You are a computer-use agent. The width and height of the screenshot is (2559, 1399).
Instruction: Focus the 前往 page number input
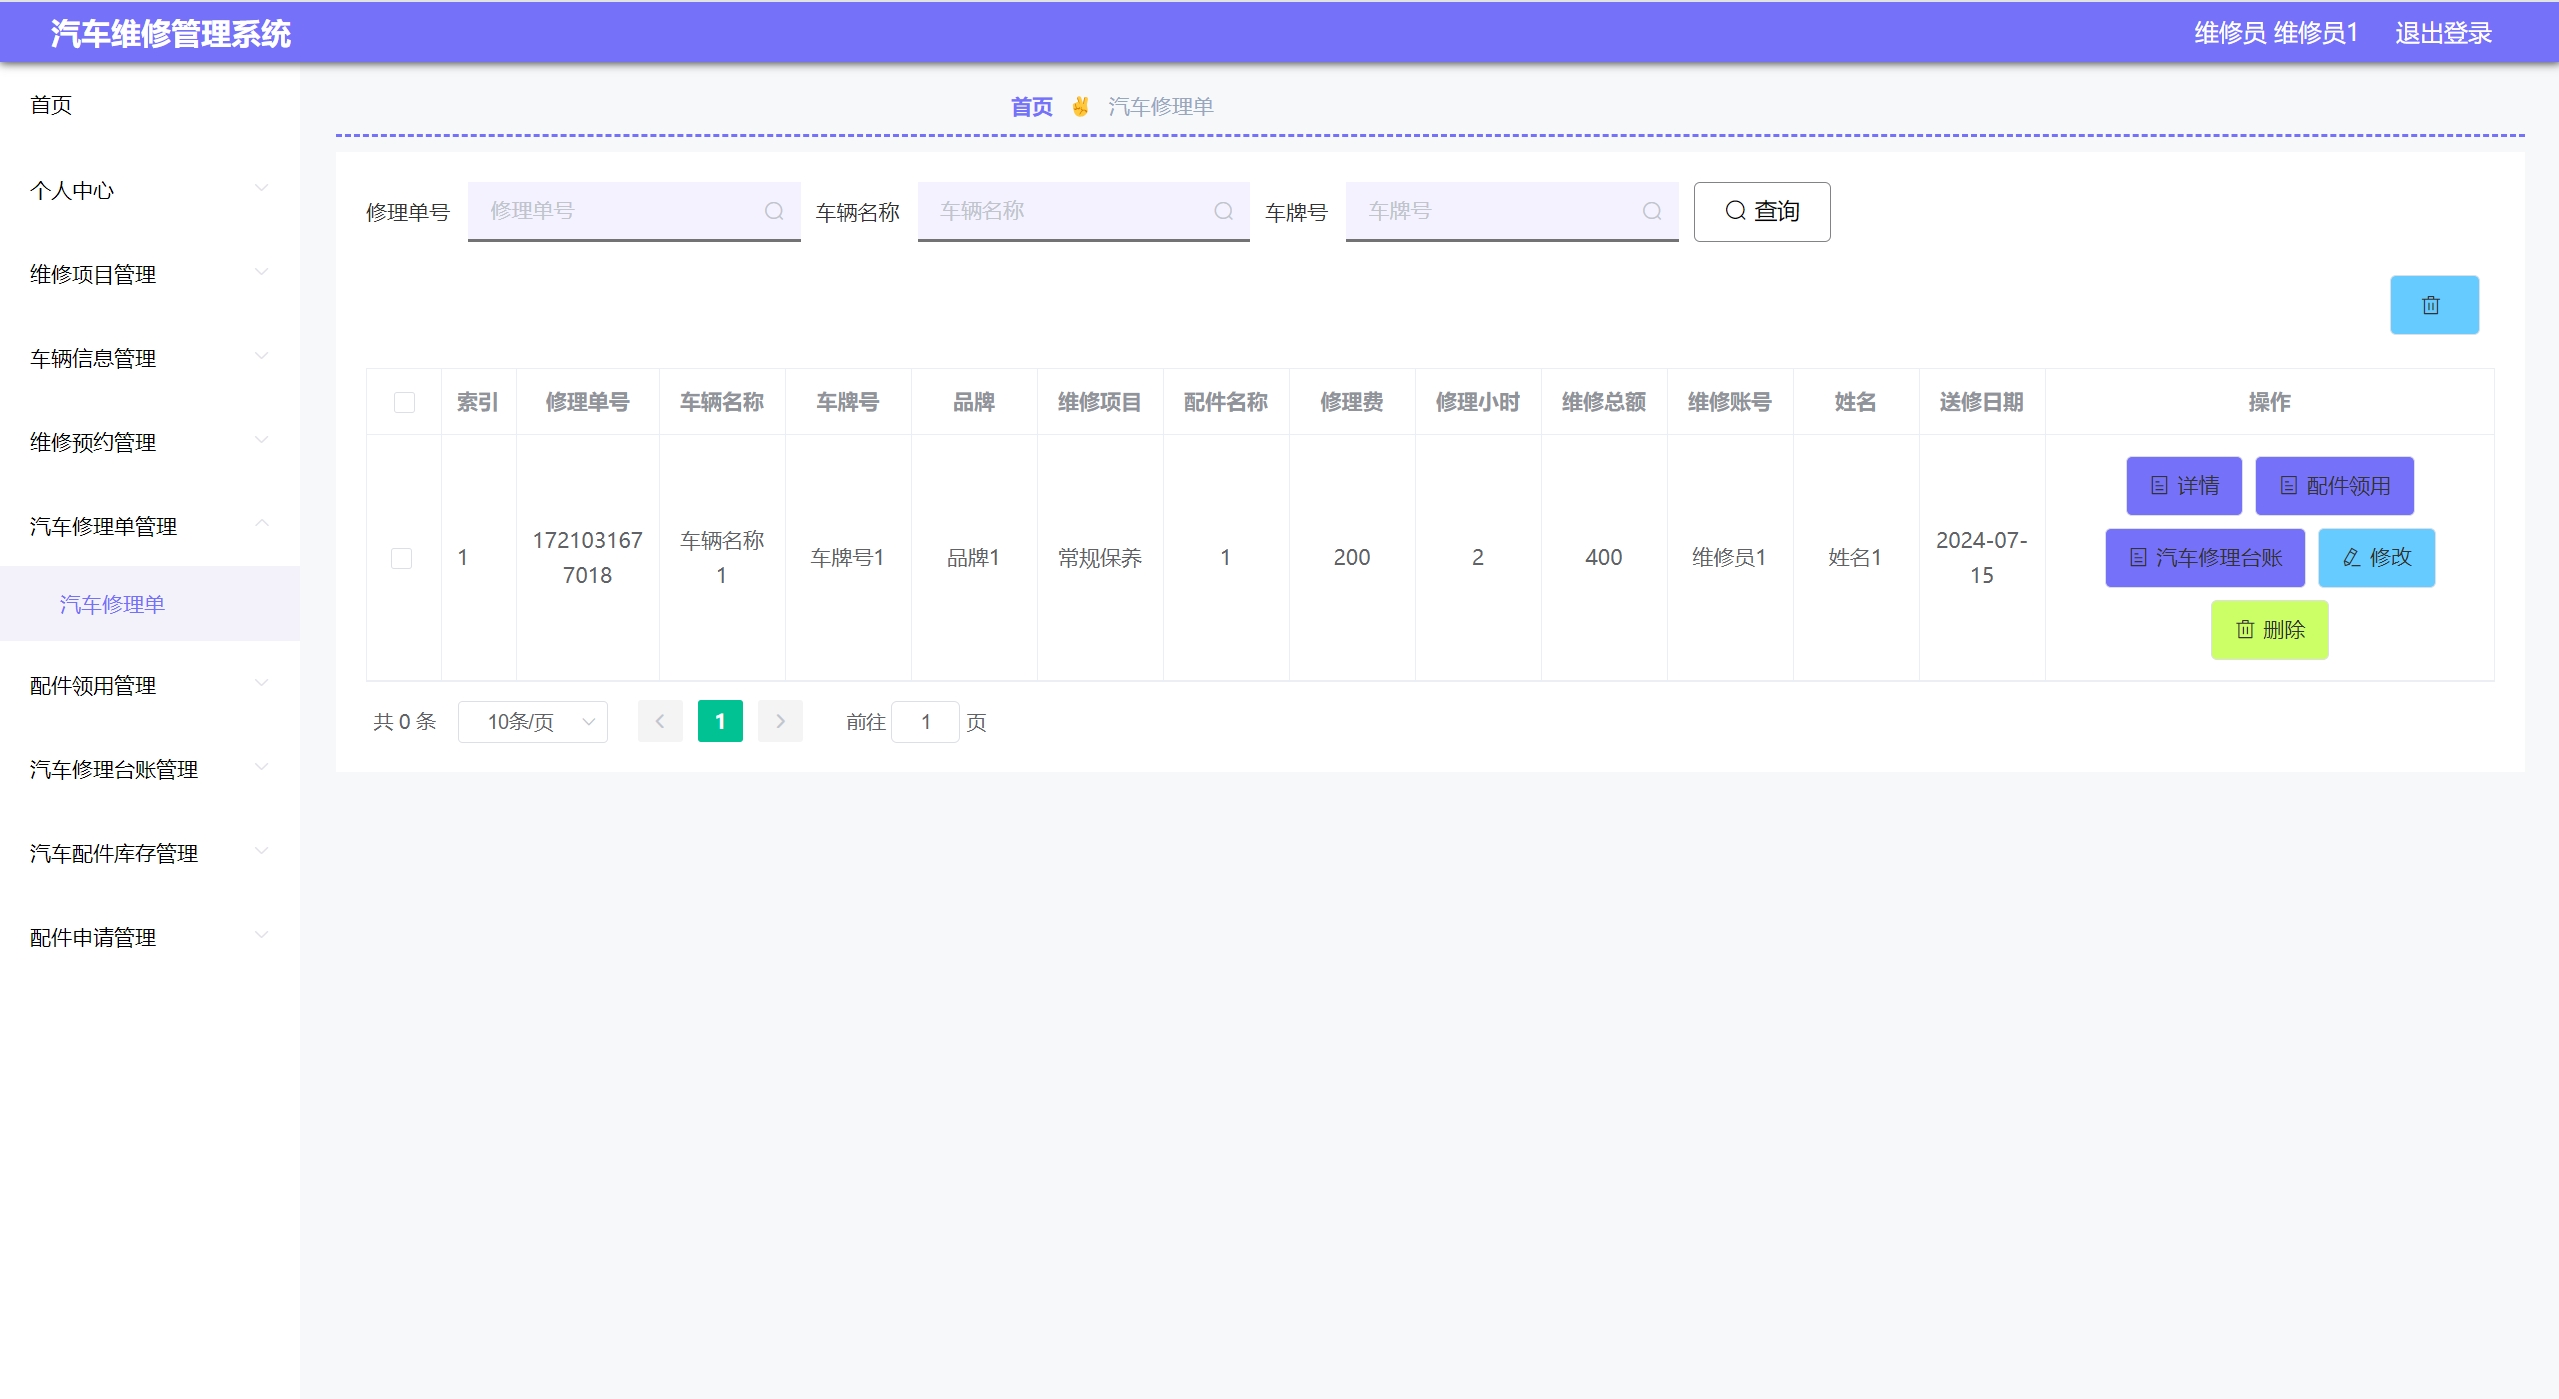pos(925,721)
